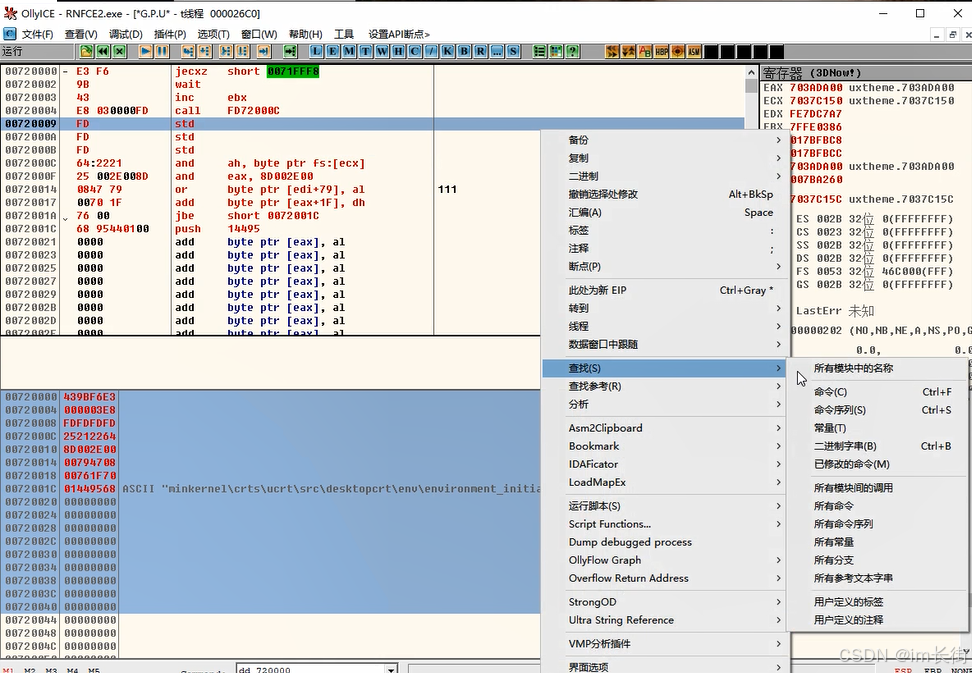Open Windows list with W button
972x673 pixels.
pyautogui.click(x=382, y=51)
